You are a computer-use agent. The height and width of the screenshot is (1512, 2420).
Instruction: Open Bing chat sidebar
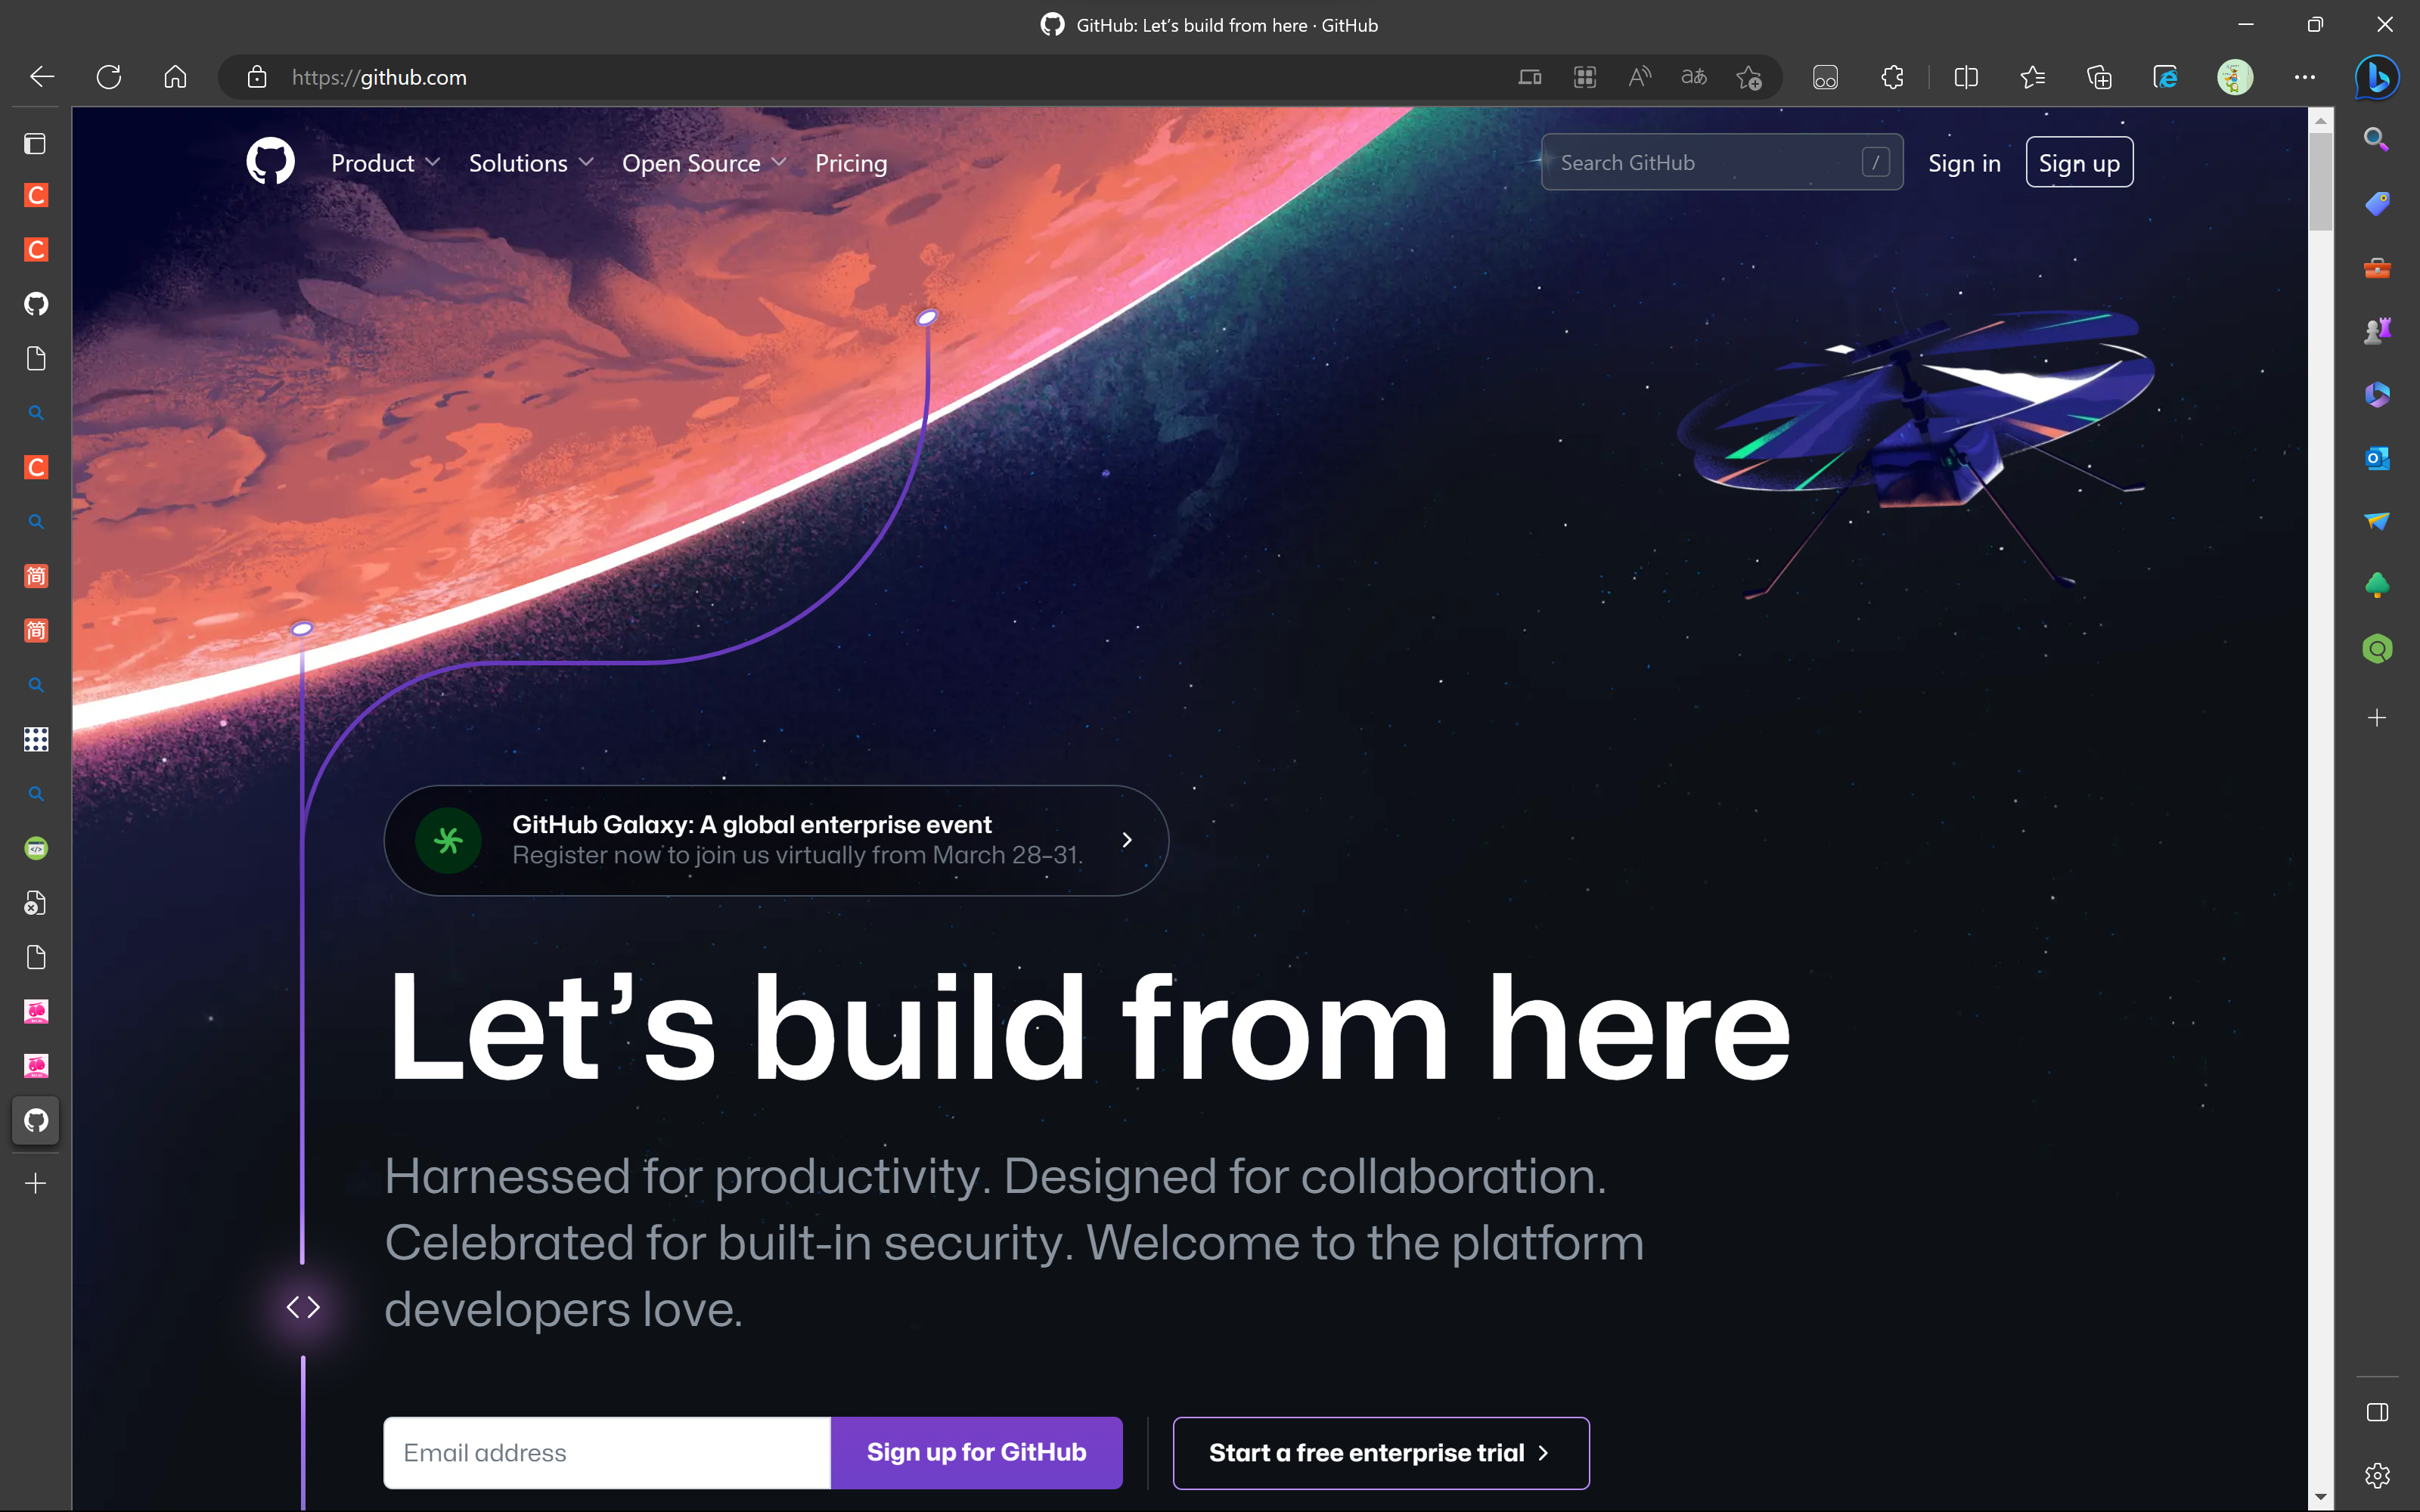pyautogui.click(x=2377, y=77)
